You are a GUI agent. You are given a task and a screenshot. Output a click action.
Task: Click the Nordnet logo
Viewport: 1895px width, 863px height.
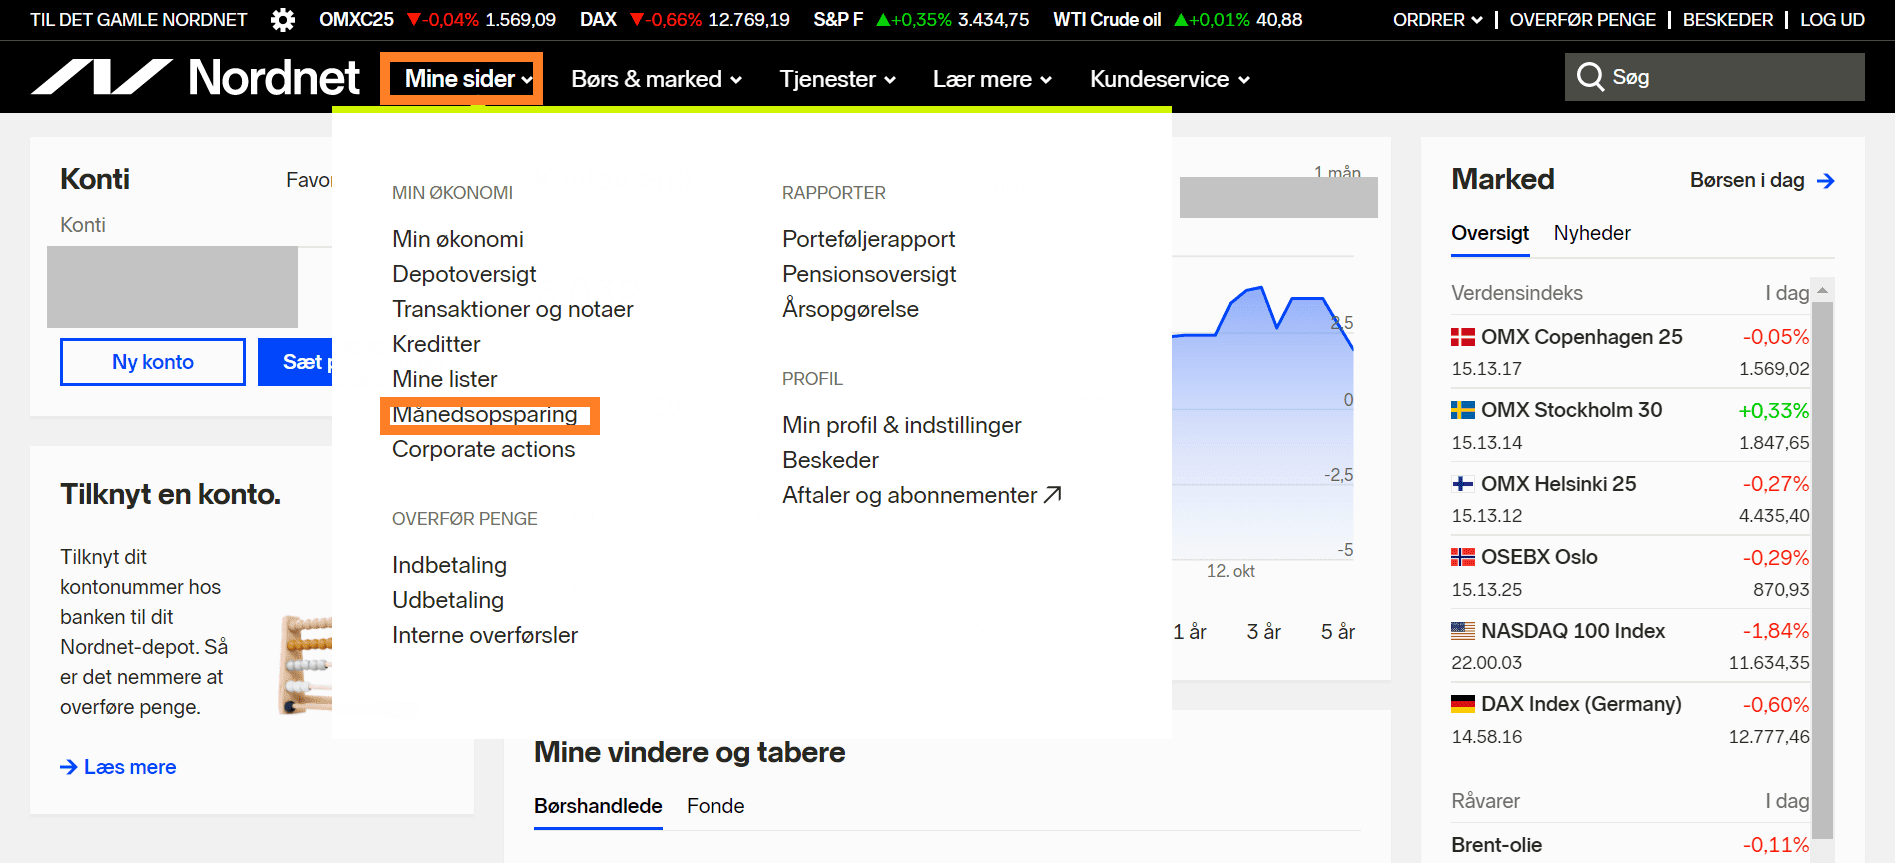196,78
